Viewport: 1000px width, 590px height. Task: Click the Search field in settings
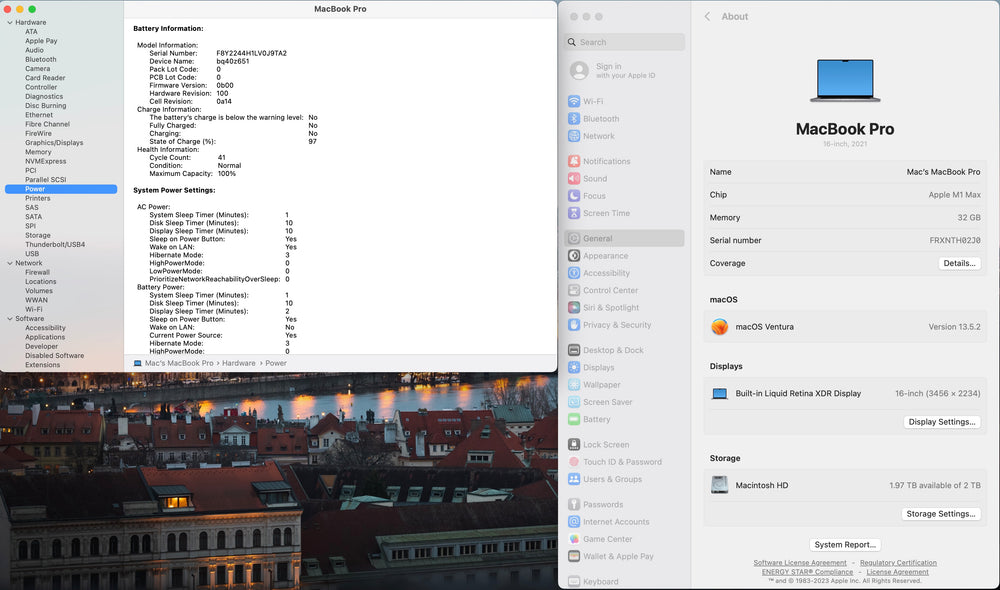tap(625, 42)
